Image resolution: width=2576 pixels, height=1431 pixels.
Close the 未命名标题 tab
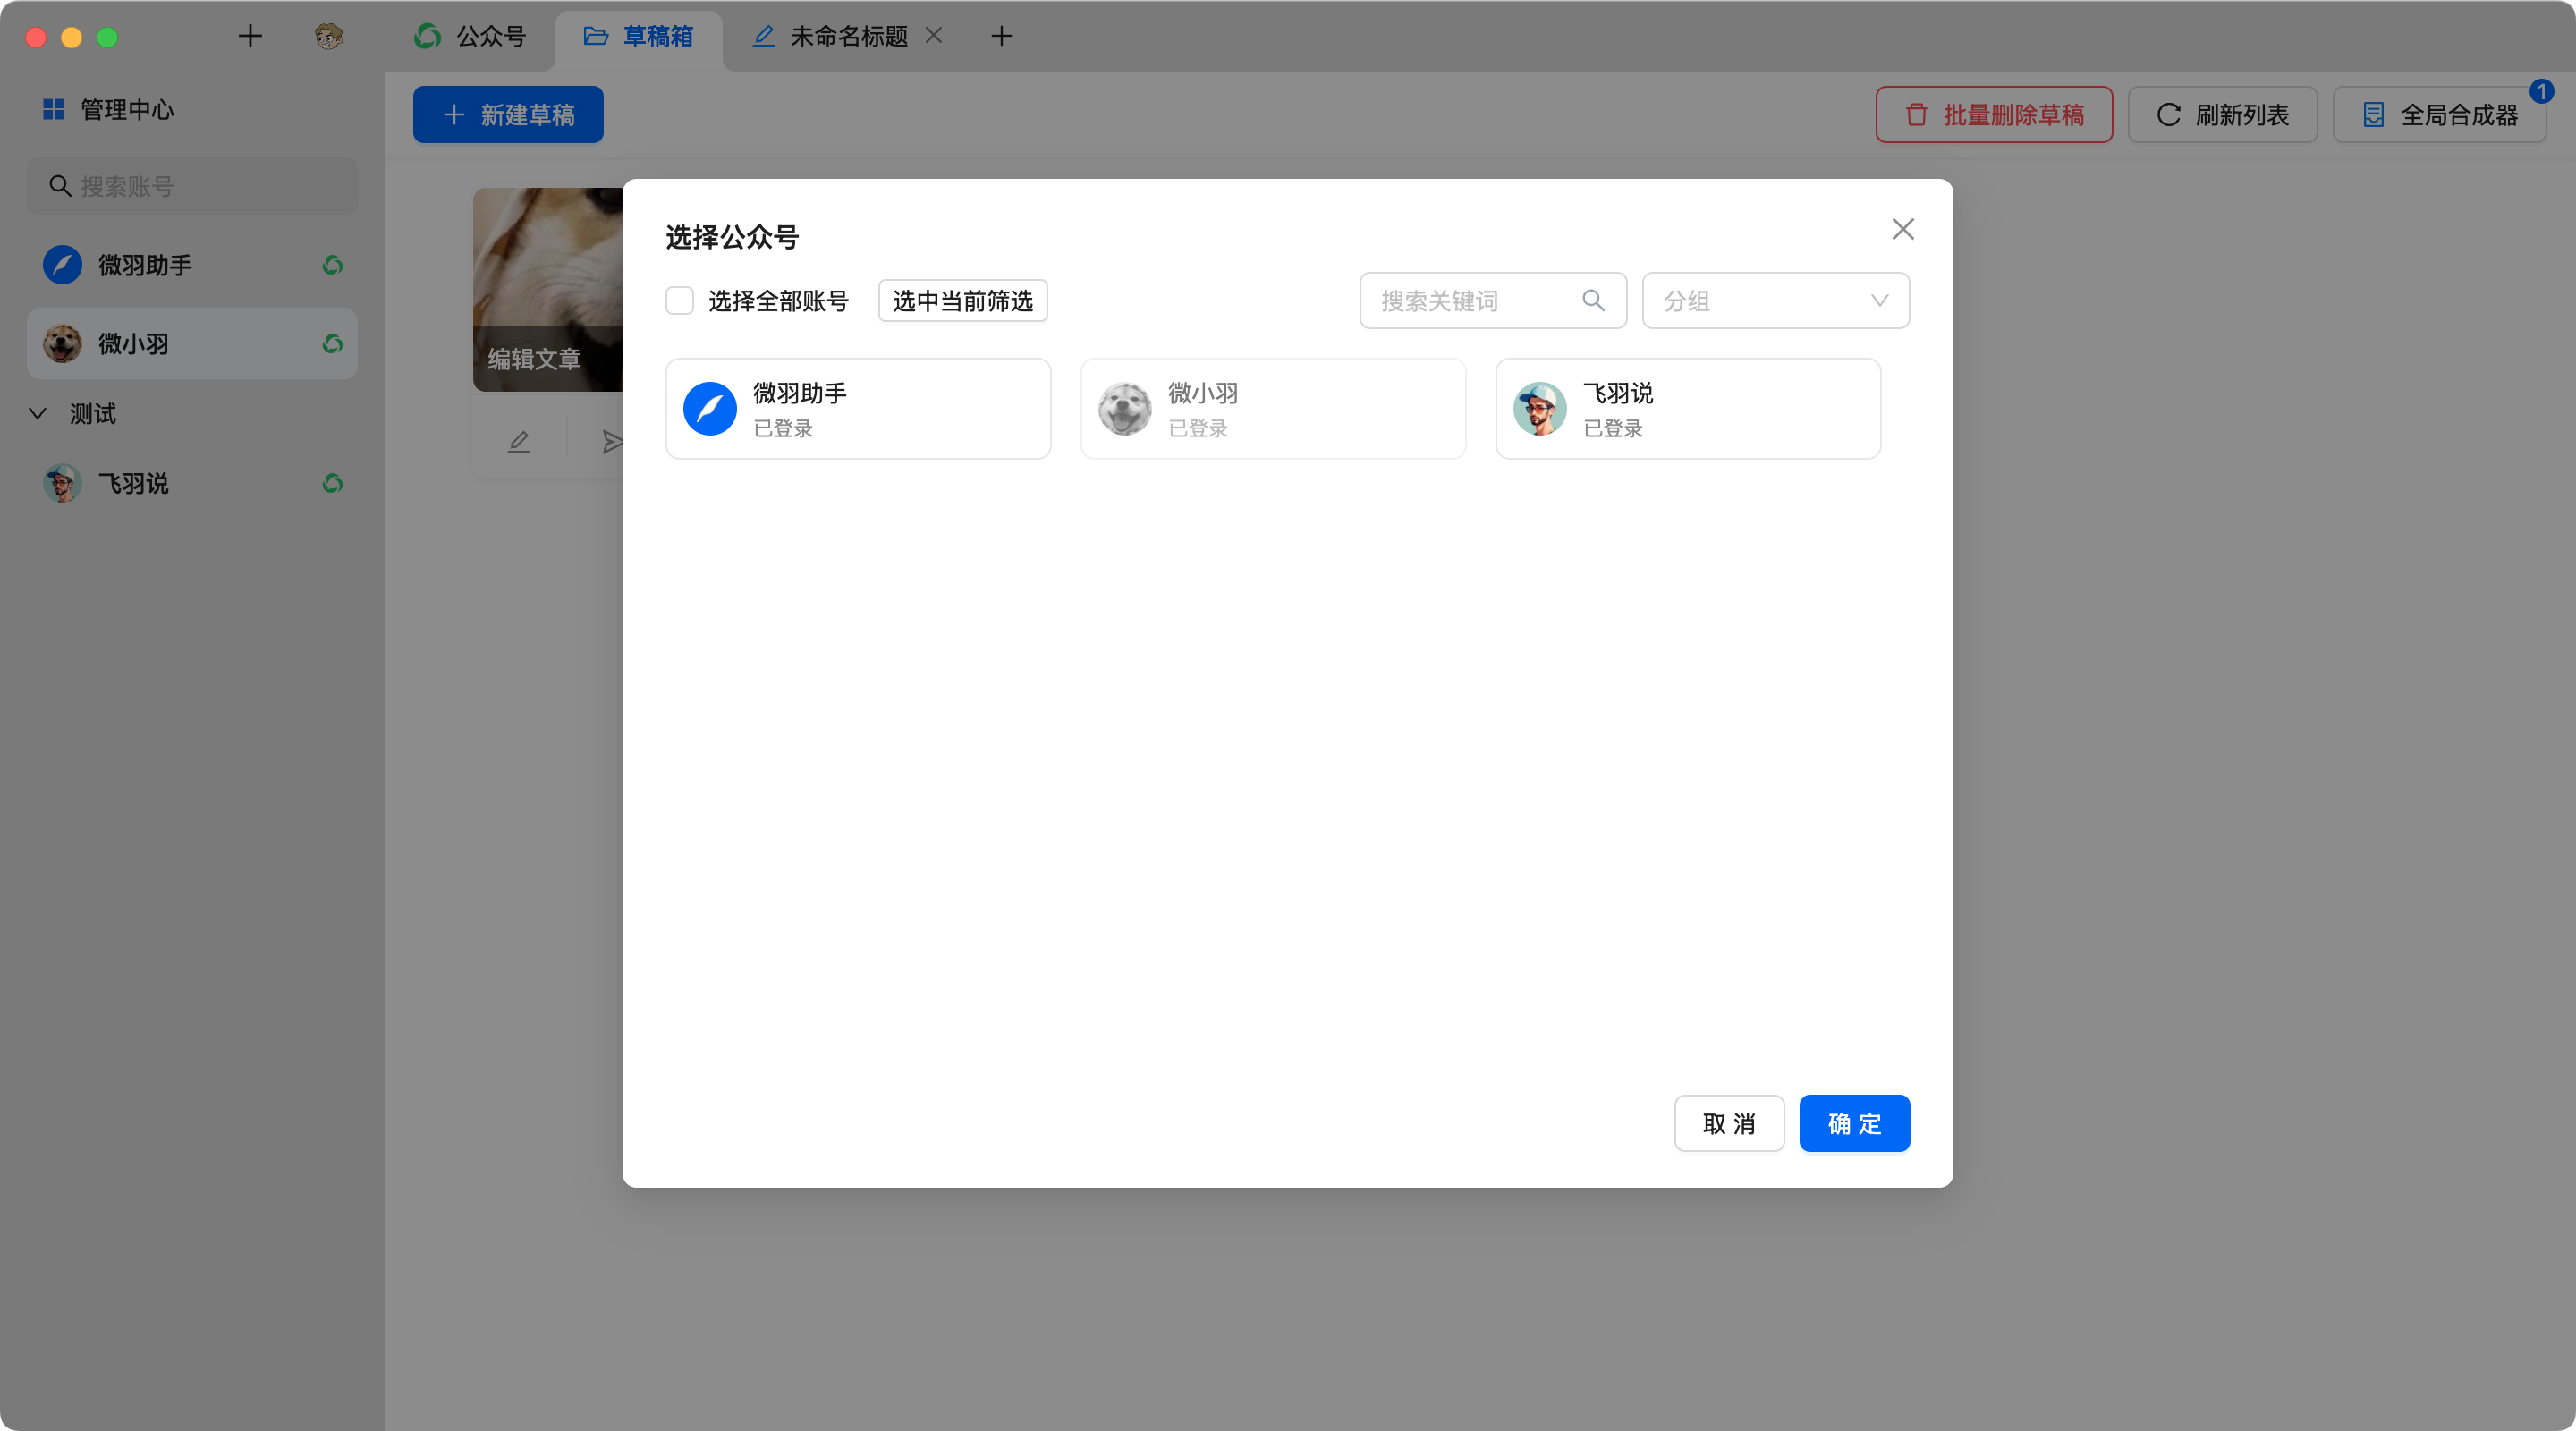click(x=934, y=36)
